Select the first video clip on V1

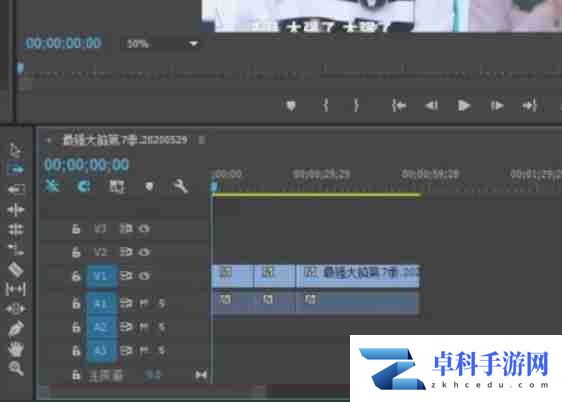tap(233, 276)
